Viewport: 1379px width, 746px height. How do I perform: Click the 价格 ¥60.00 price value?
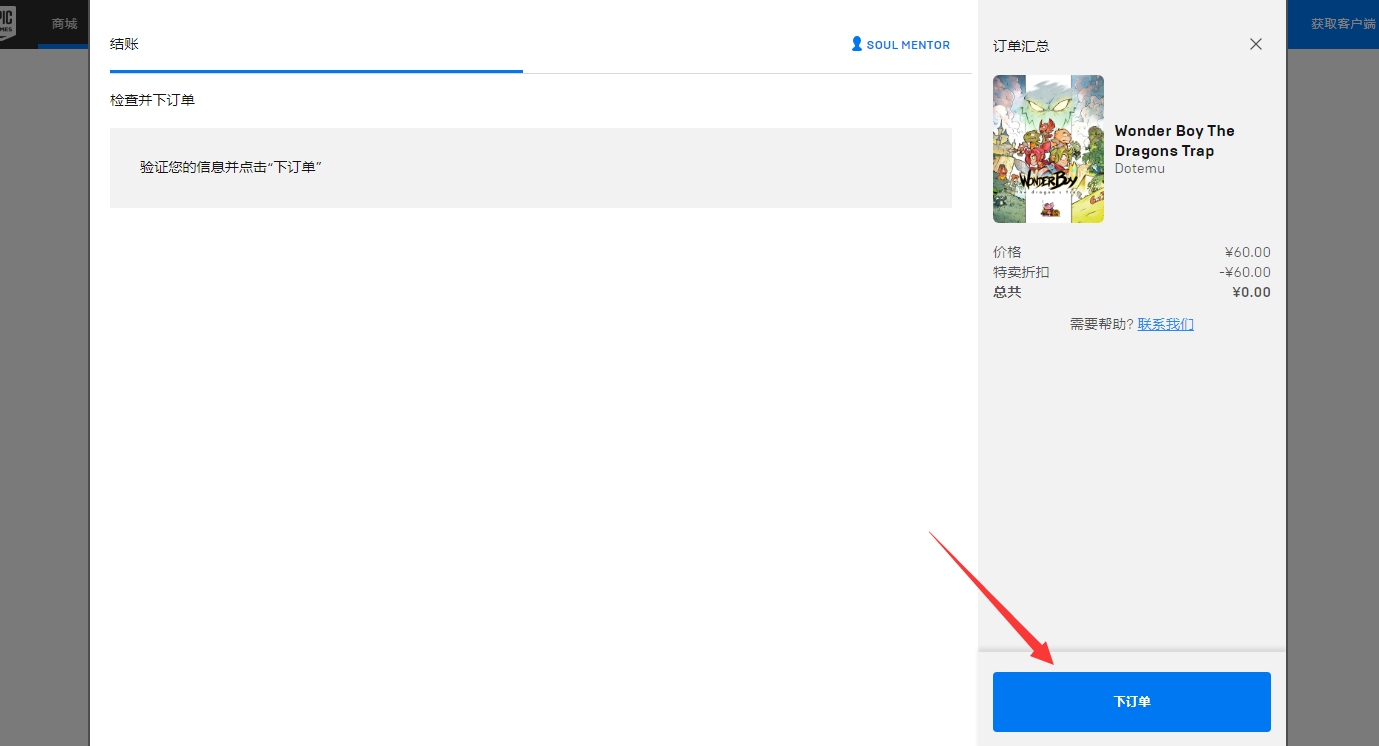(x=1247, y=252)
